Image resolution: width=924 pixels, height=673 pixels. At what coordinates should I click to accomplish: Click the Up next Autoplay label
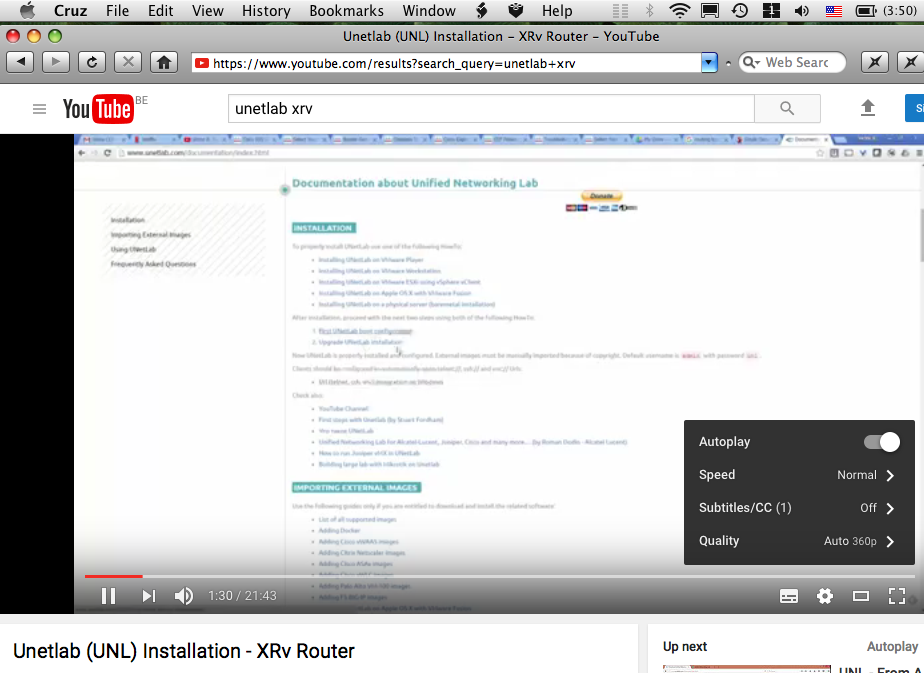pyautogui.click(x=892, y=646)
